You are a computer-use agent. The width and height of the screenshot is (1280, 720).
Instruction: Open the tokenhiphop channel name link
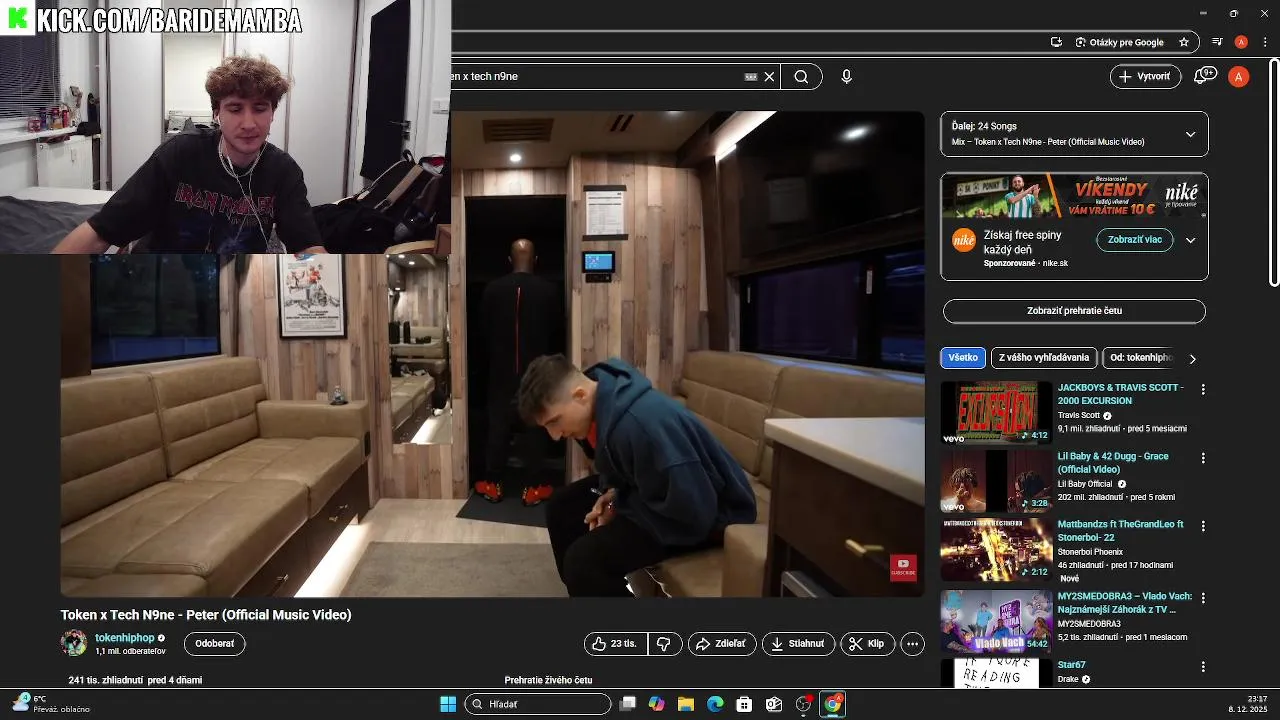pyautogui.click(x=125, y=638)
